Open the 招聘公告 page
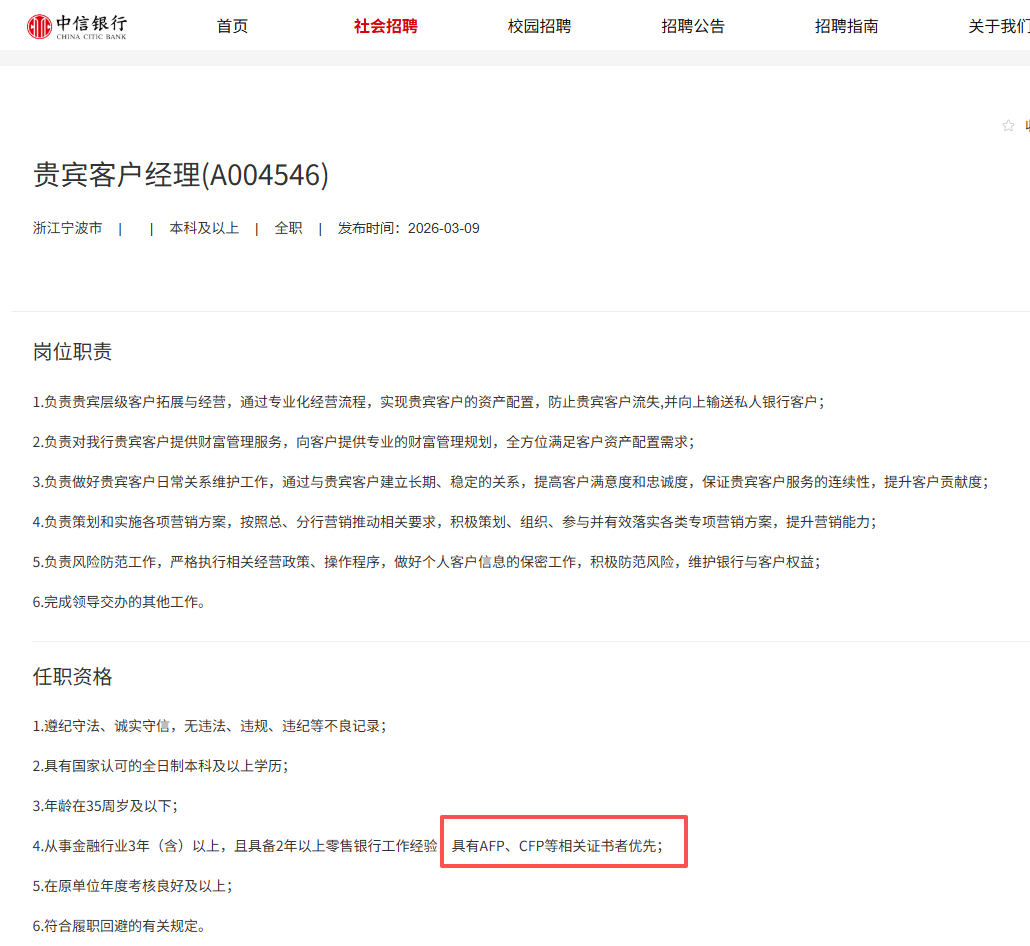This screenshot has width=1030, height=946. 693,26
